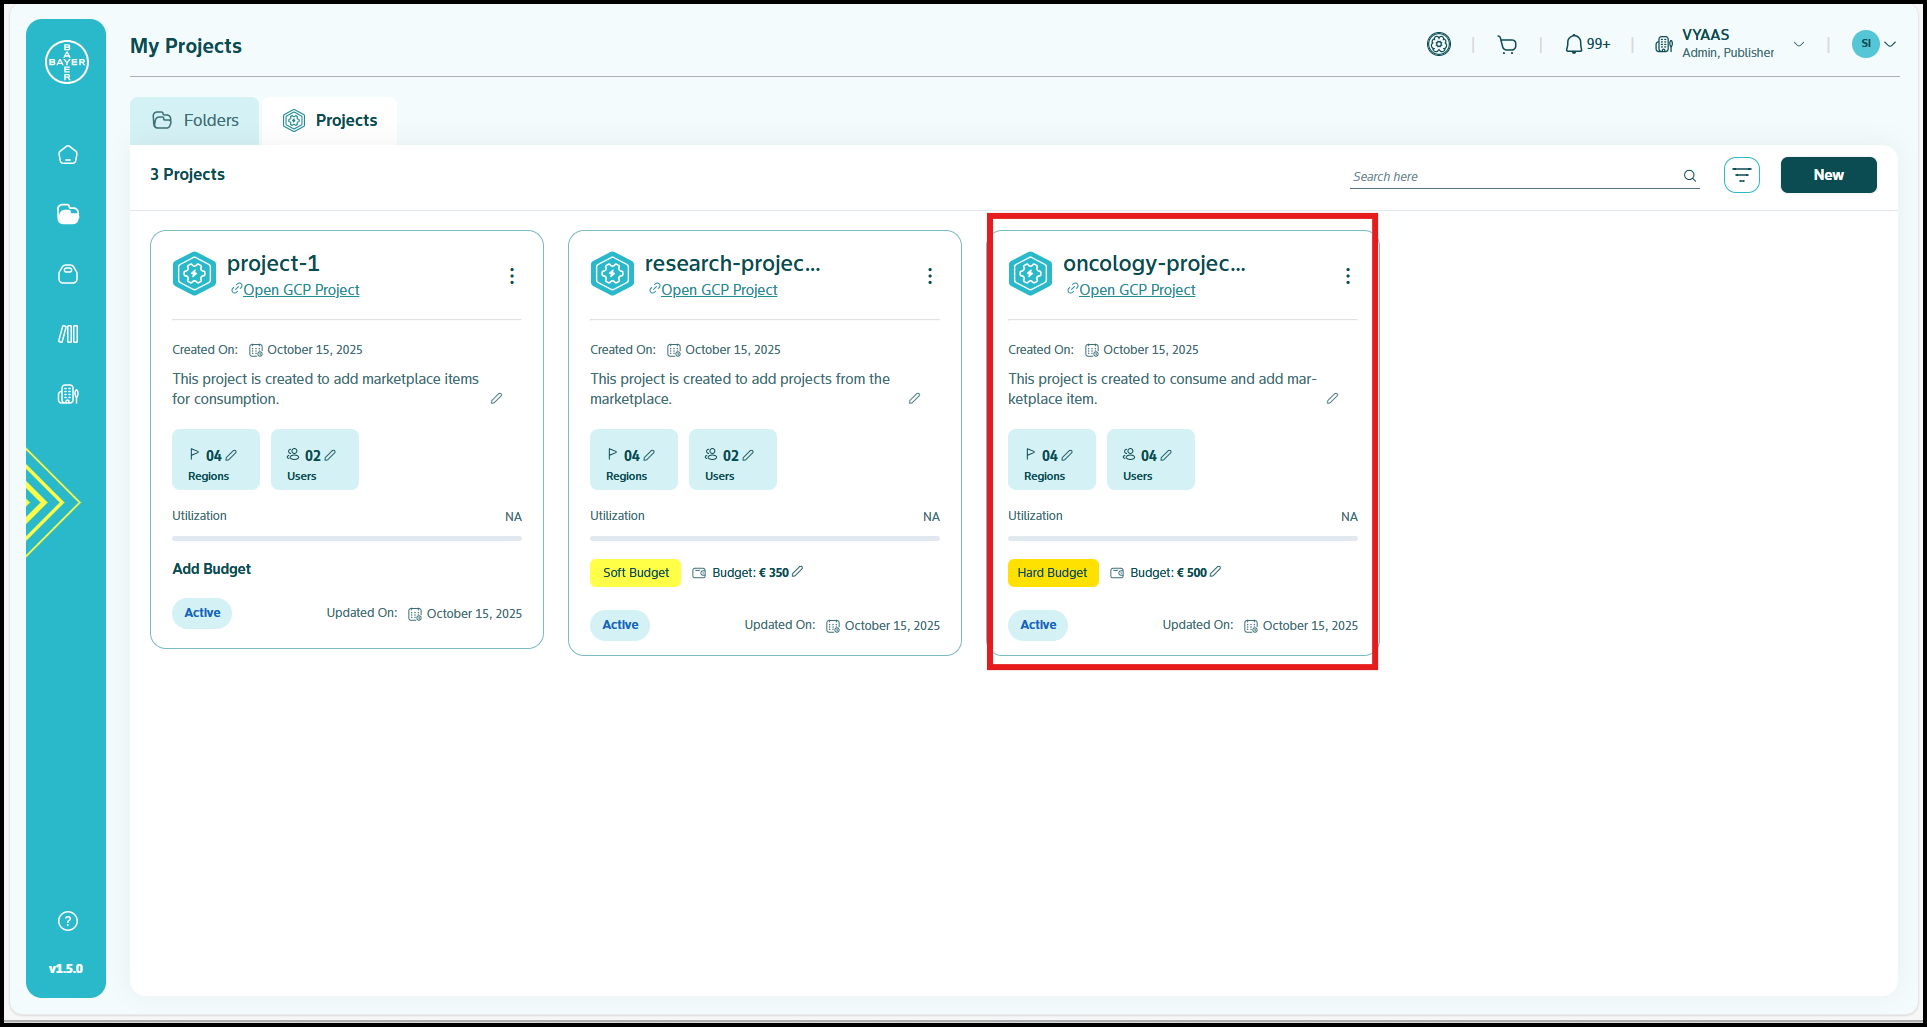Open three-dot menu on research-project card
This screenshot has height=1027, width=1927.
[930, 276]
